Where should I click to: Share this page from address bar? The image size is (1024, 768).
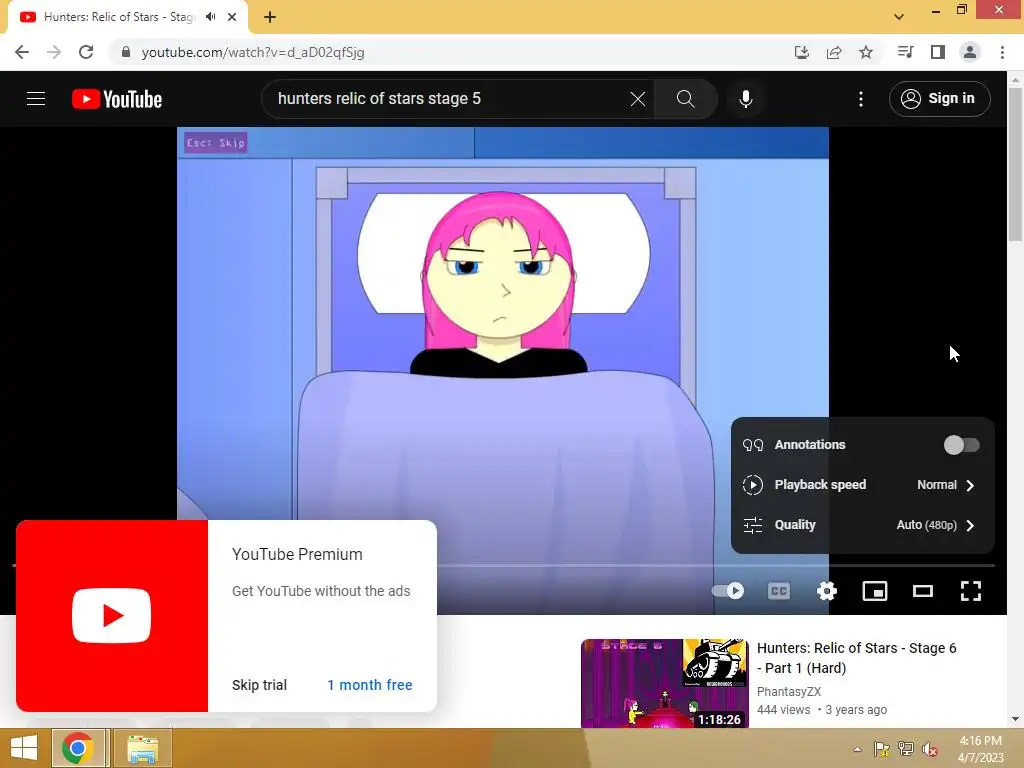point(834,52)
